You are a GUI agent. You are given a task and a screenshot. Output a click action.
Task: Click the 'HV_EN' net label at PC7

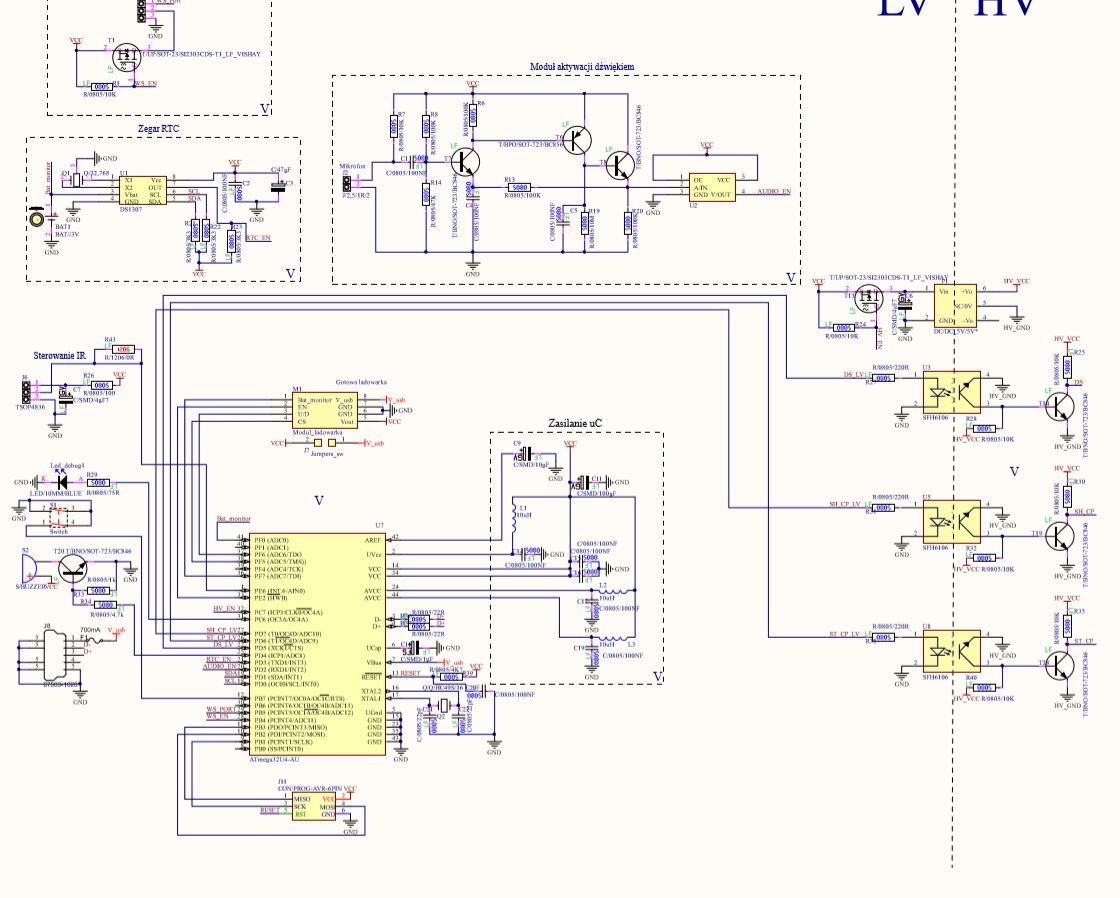(x=224, y=609)
